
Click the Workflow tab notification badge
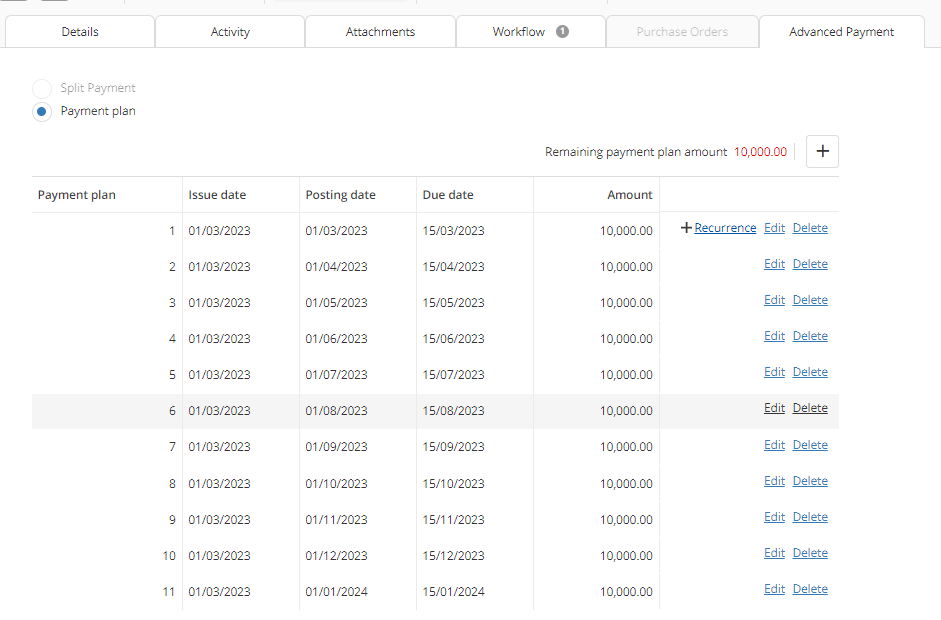click(562, 31)
